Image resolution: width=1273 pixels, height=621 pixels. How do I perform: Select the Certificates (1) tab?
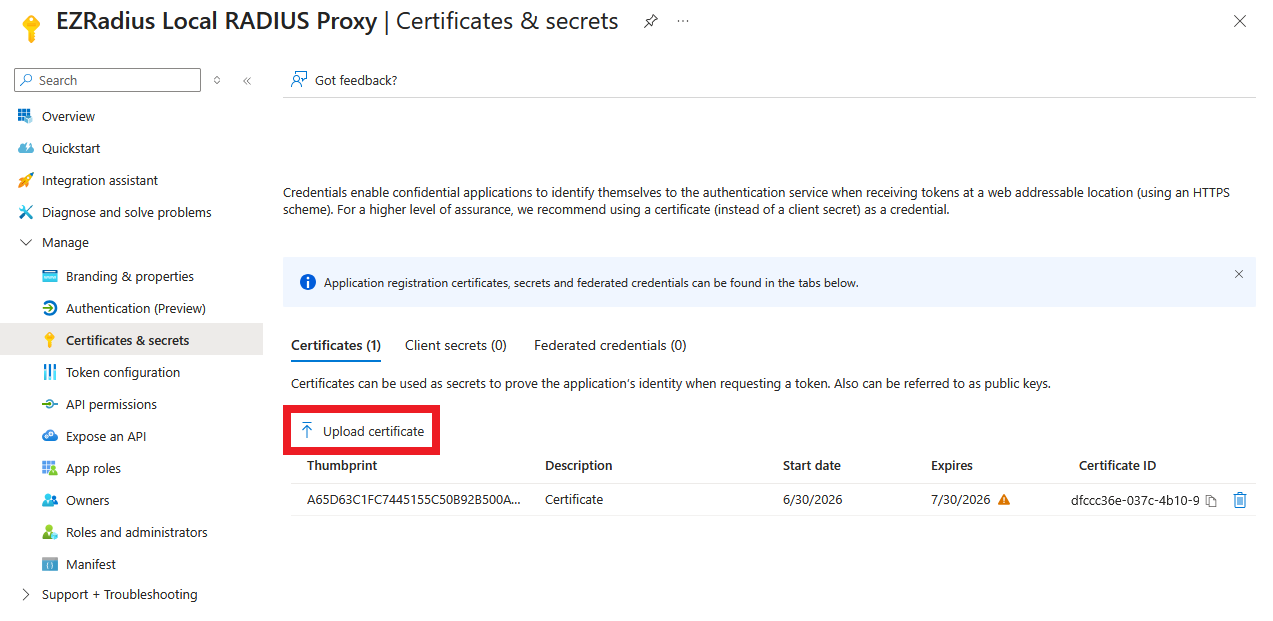pos(336,345)
